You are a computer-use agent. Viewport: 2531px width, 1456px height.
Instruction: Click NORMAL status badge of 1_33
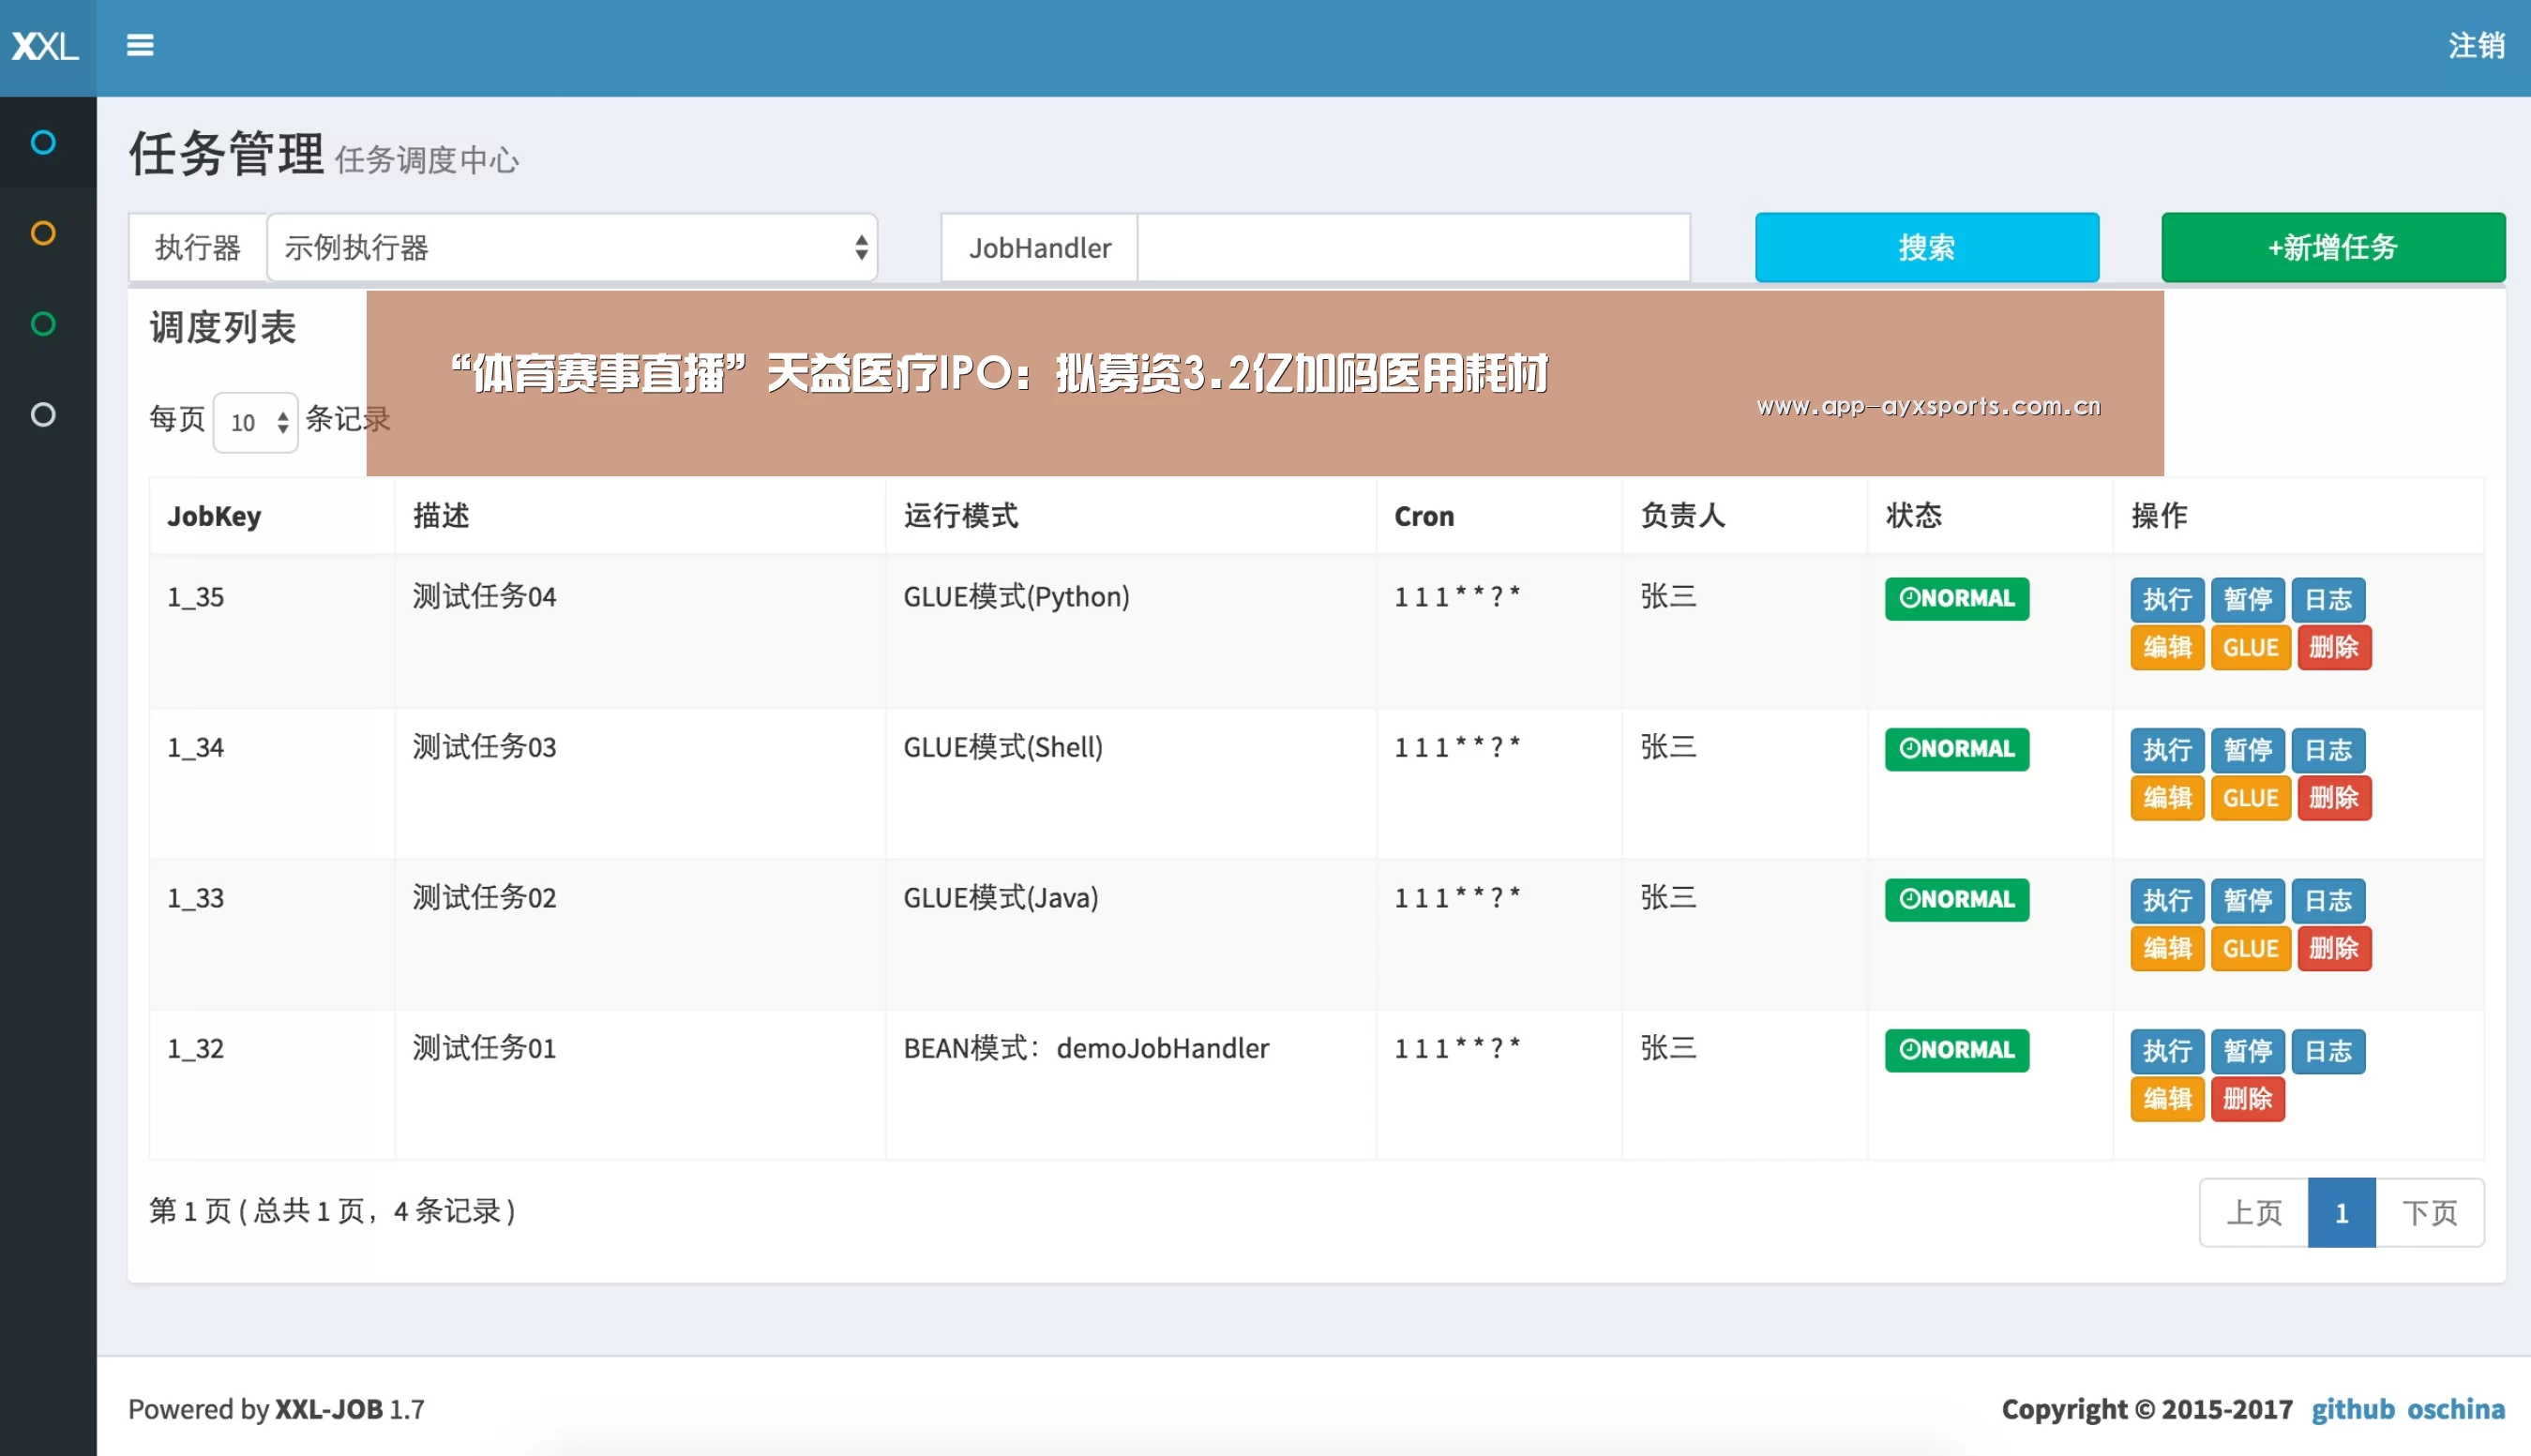(x=1956, y=900)
